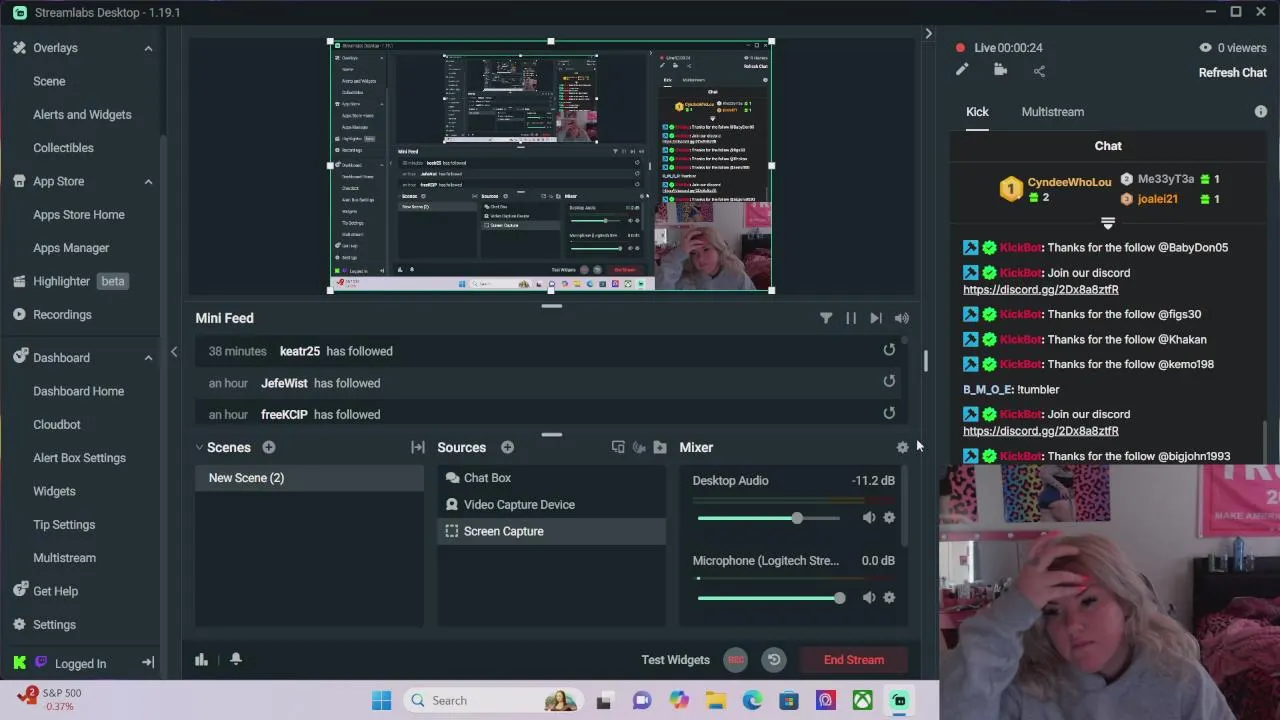Open the video camera icon under Live timer
Image resolution: width=1280 pixels, height=720 pixels.
1000,70
